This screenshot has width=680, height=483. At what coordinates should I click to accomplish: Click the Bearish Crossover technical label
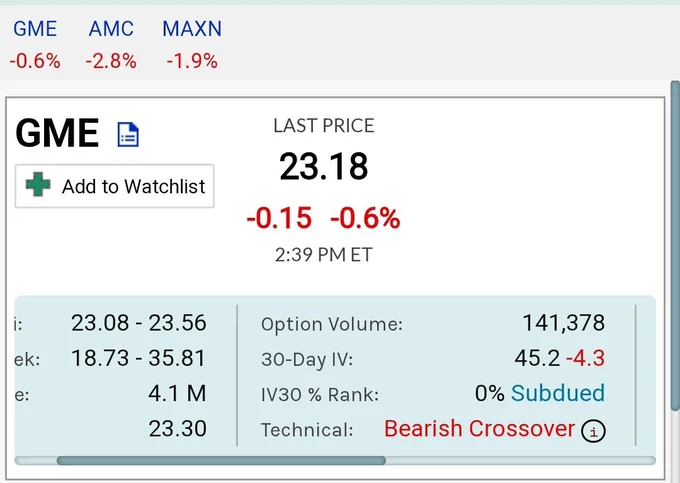click(479, 429)
